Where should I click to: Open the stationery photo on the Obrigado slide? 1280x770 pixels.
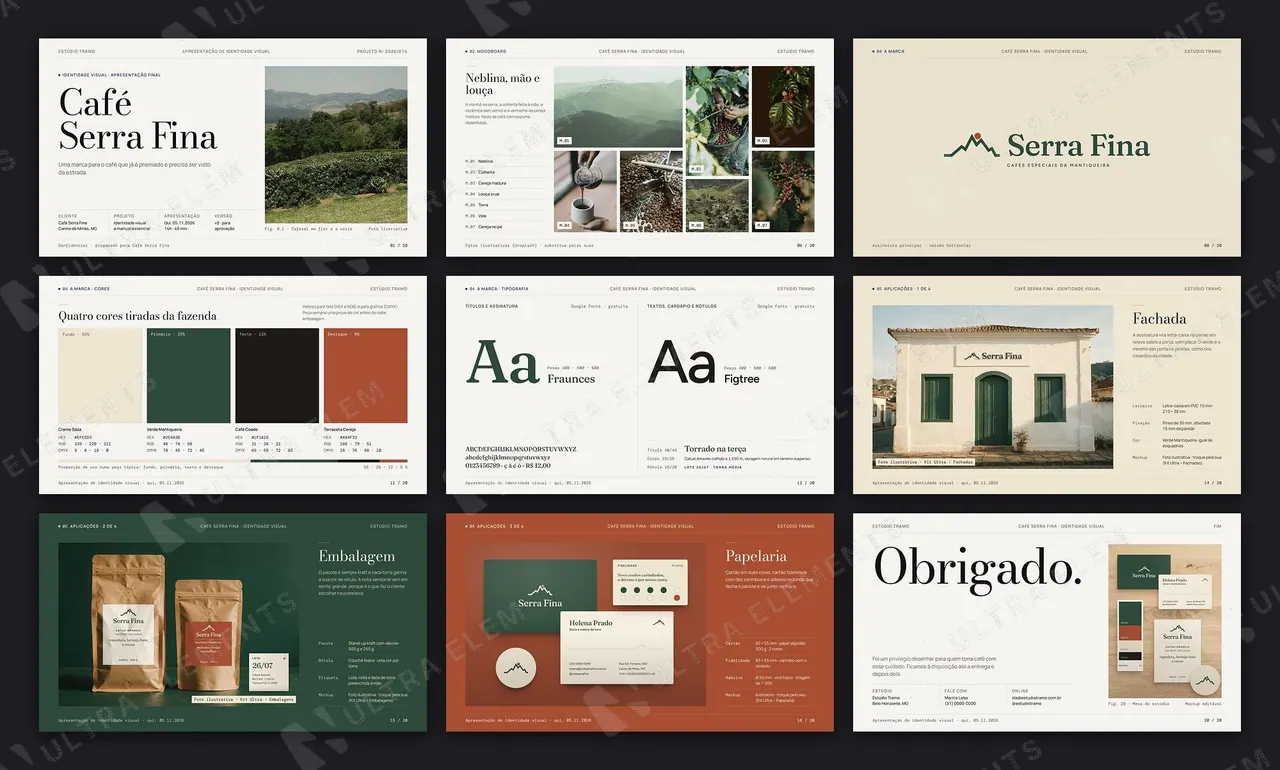(x=1165, y=621)
